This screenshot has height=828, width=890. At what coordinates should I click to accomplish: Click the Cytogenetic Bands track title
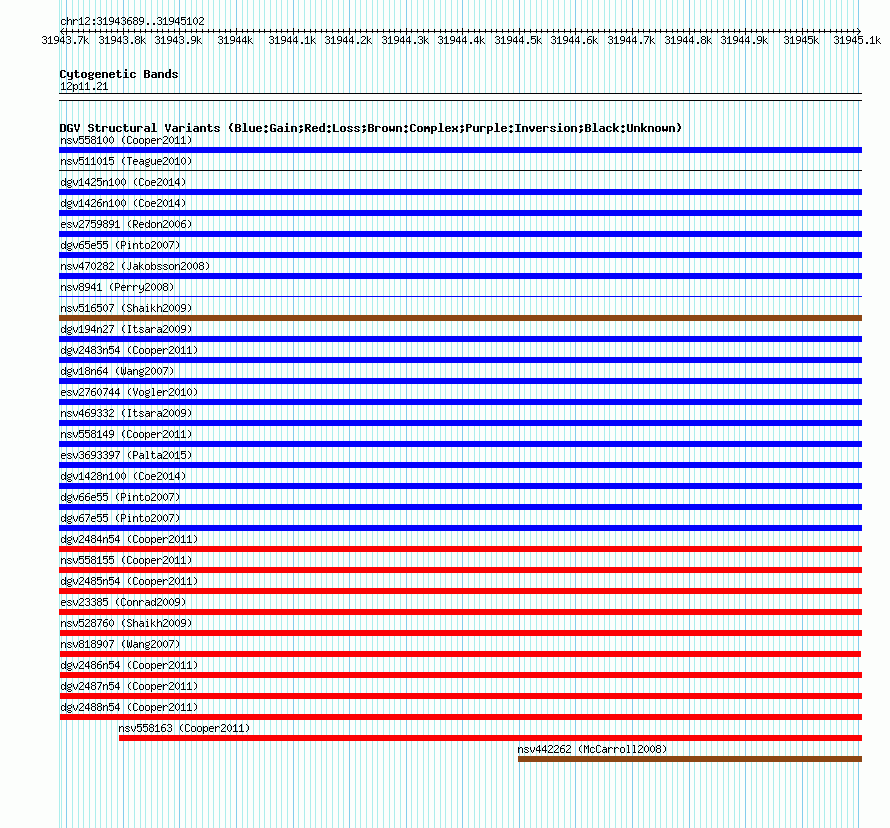(x=119, y=74)
